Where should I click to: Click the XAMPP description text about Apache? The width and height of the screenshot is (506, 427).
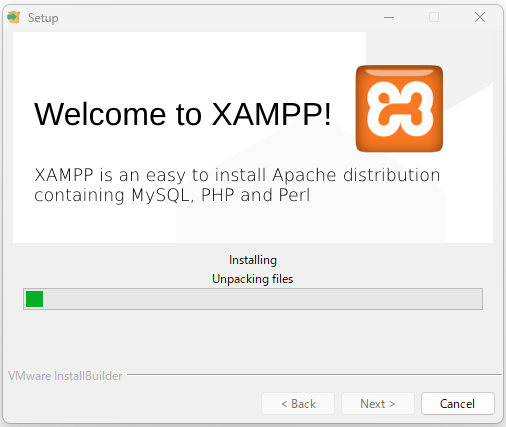point(237,185)
